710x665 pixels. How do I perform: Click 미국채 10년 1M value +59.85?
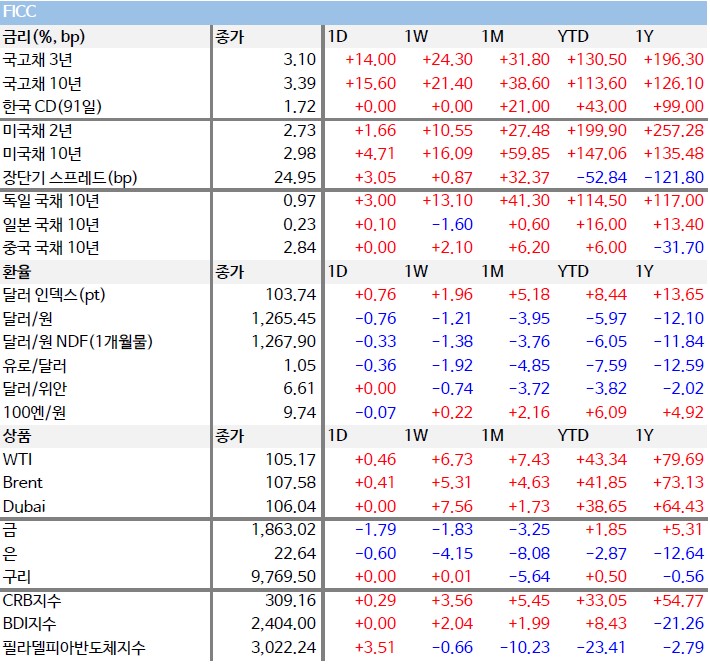524,153
